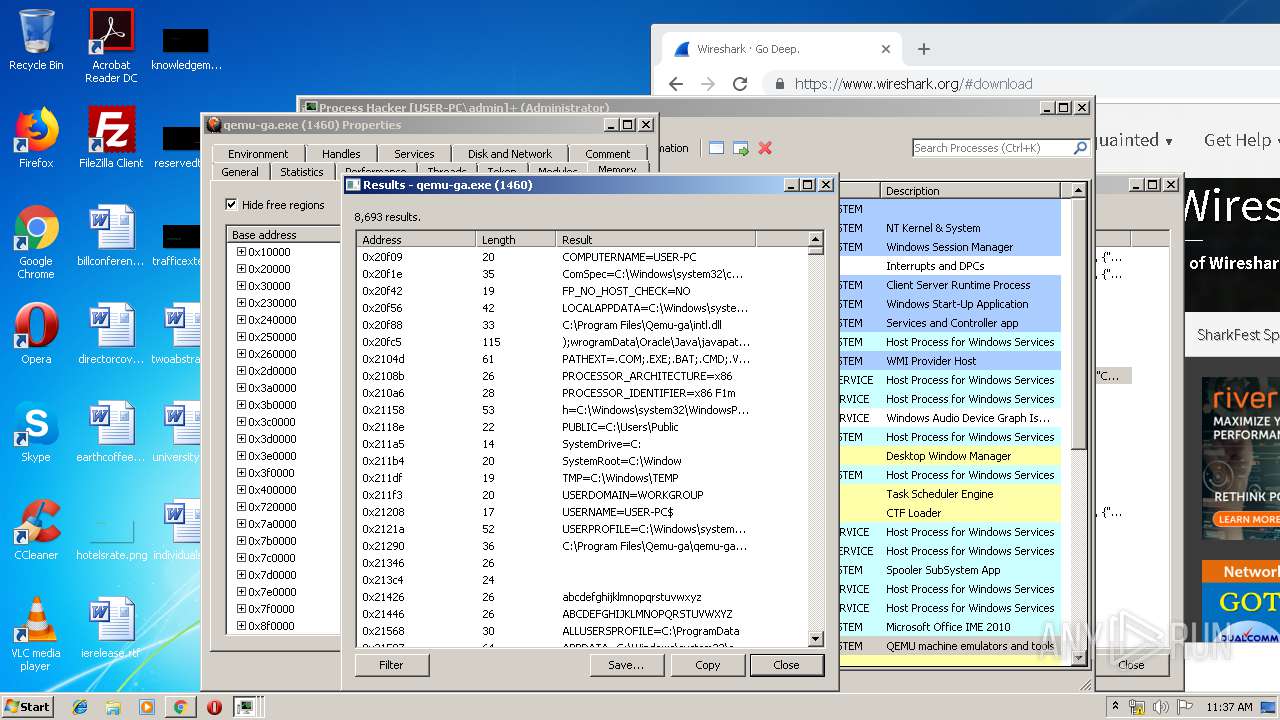Click Close button in Results dialog
The image size is (1280, 720).
coord(786,665)
